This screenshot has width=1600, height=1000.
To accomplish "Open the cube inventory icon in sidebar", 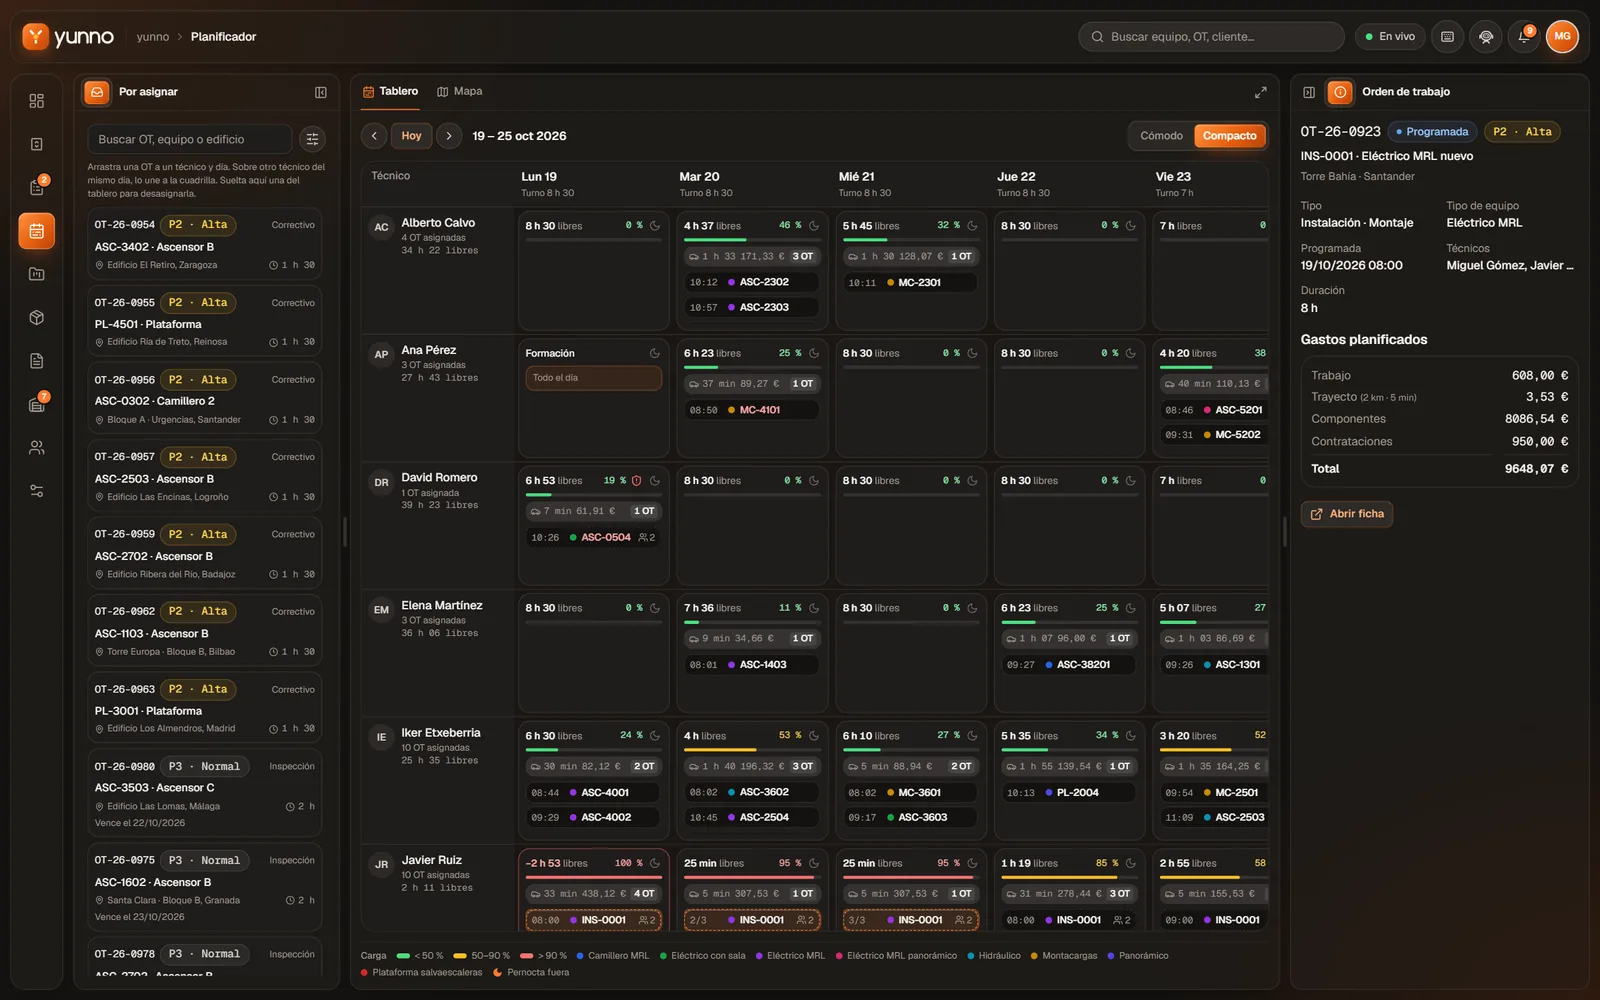I will (37, 317).
